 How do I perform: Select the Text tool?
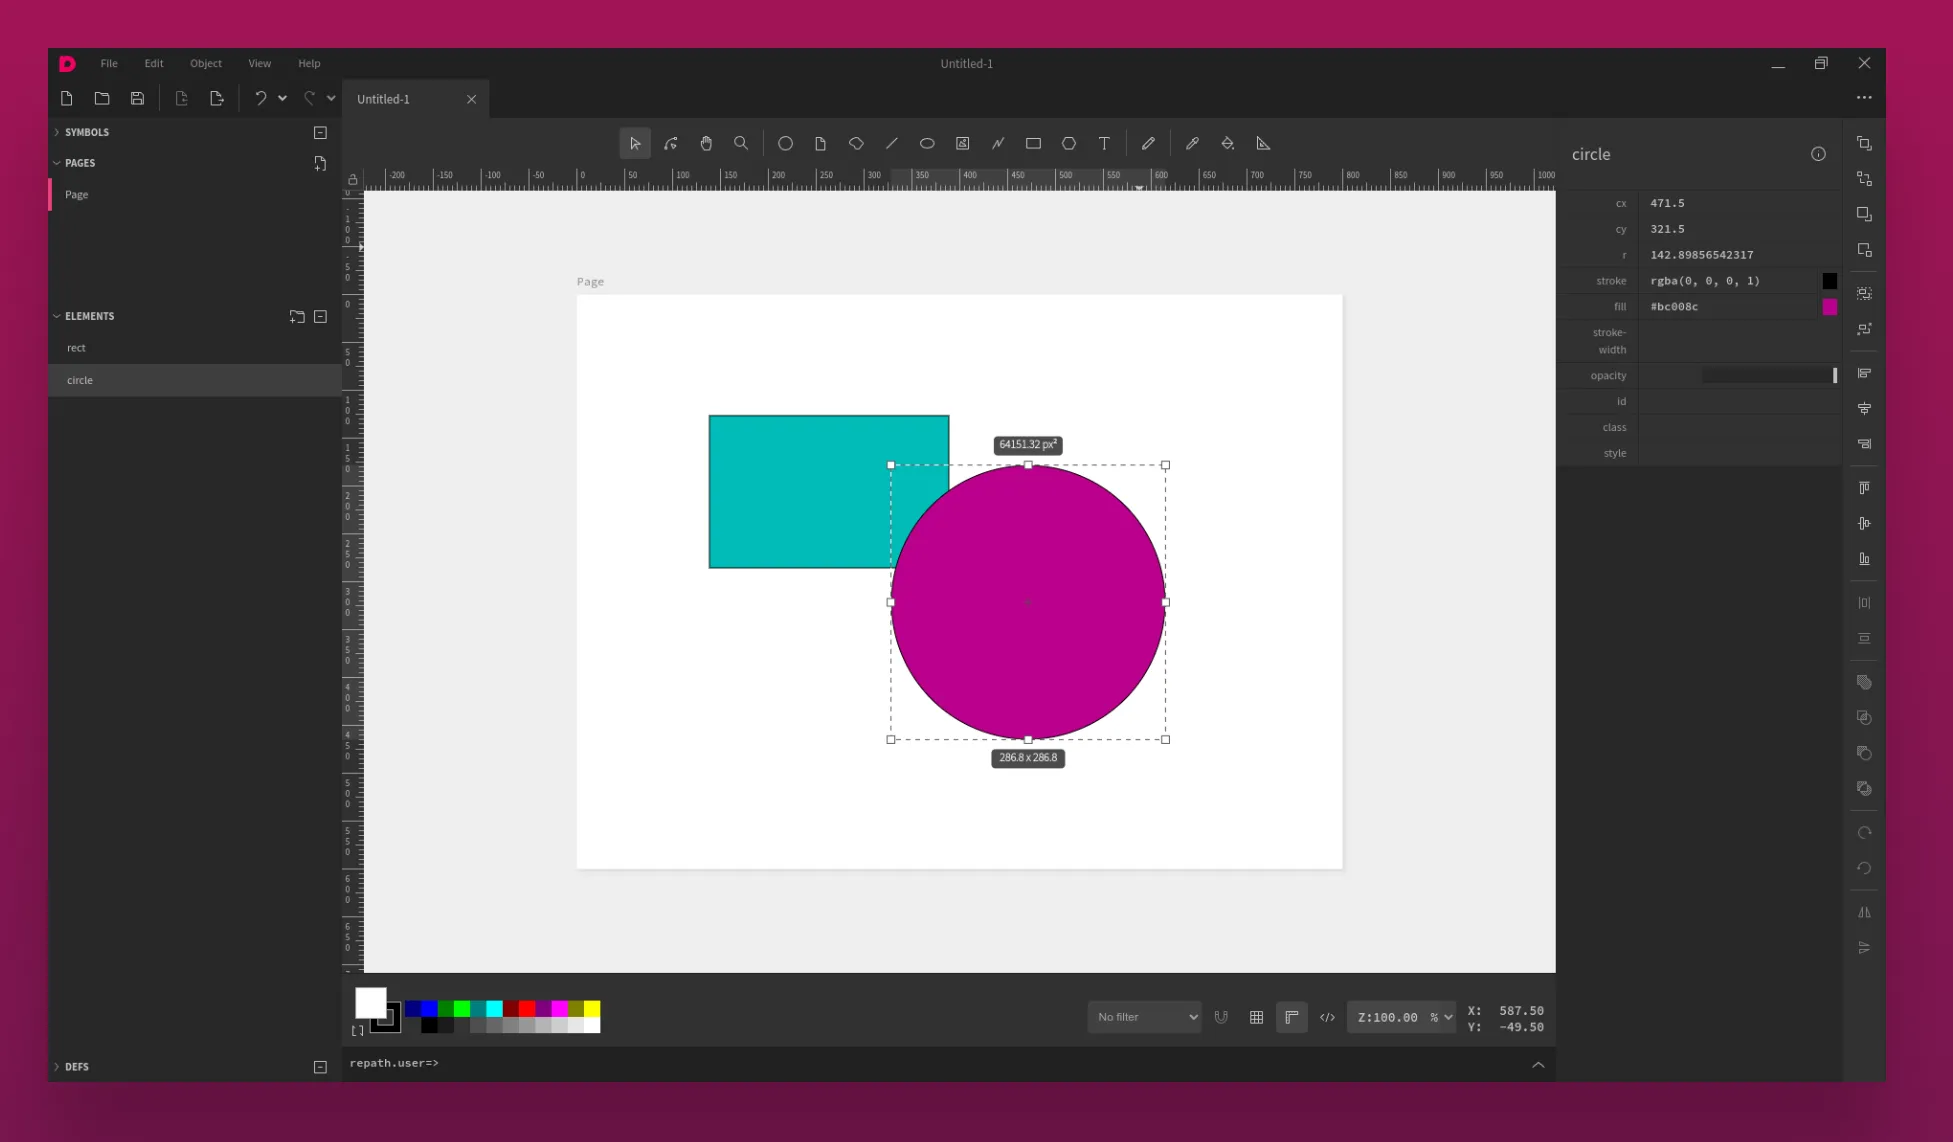click(x=1104, y=143)
